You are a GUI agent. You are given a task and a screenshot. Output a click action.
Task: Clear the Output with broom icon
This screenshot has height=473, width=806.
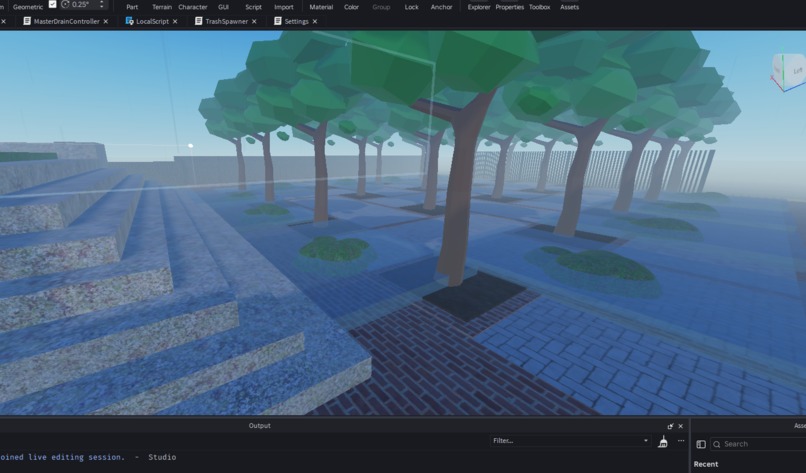(663, 441)
